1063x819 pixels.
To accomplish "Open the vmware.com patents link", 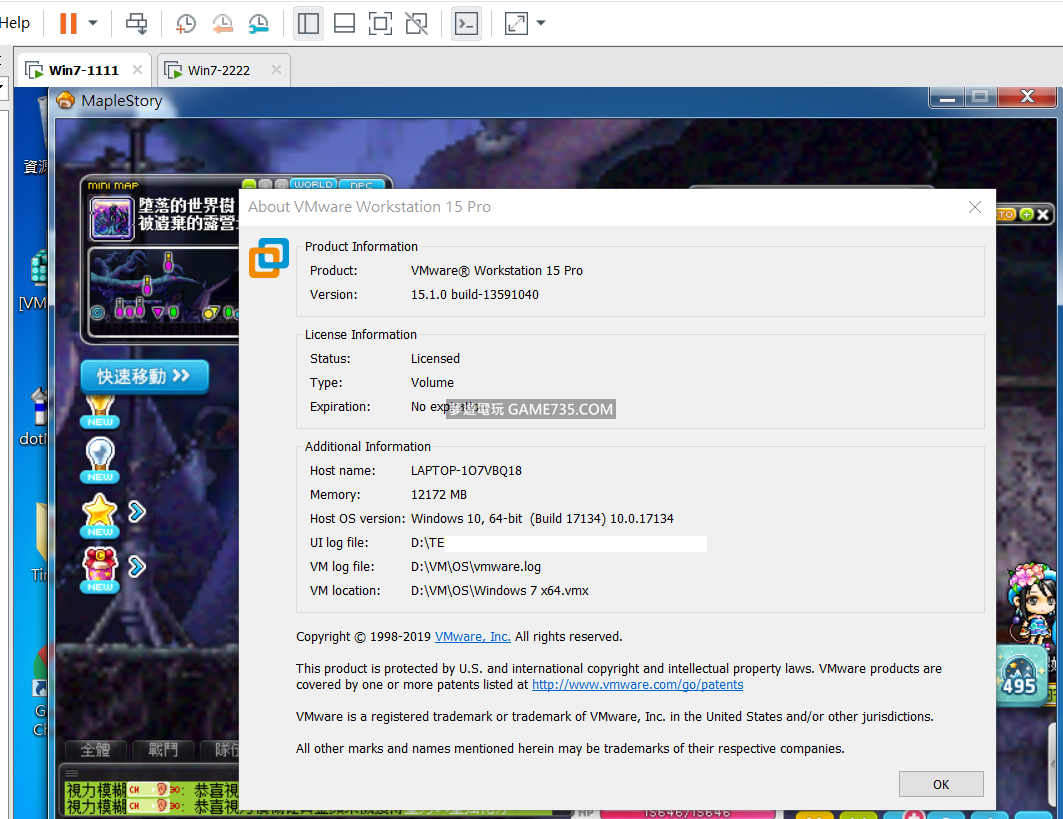I will (637, 685).
